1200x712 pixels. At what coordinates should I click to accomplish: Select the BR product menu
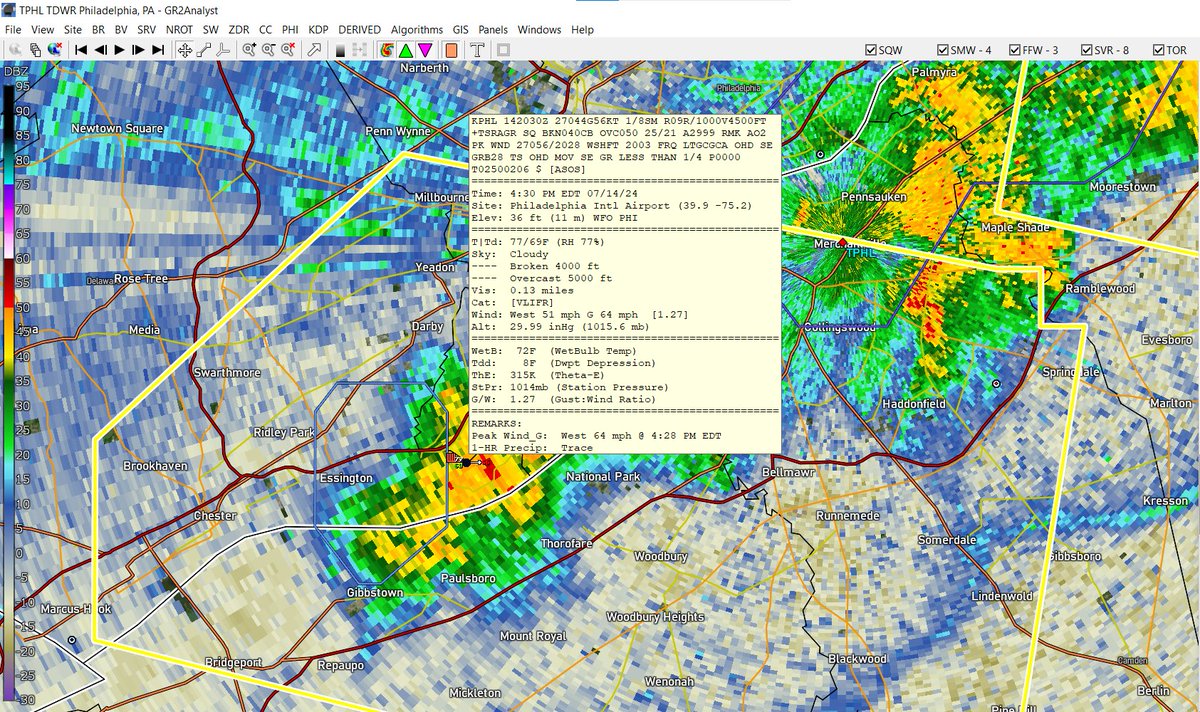(98, 30)
